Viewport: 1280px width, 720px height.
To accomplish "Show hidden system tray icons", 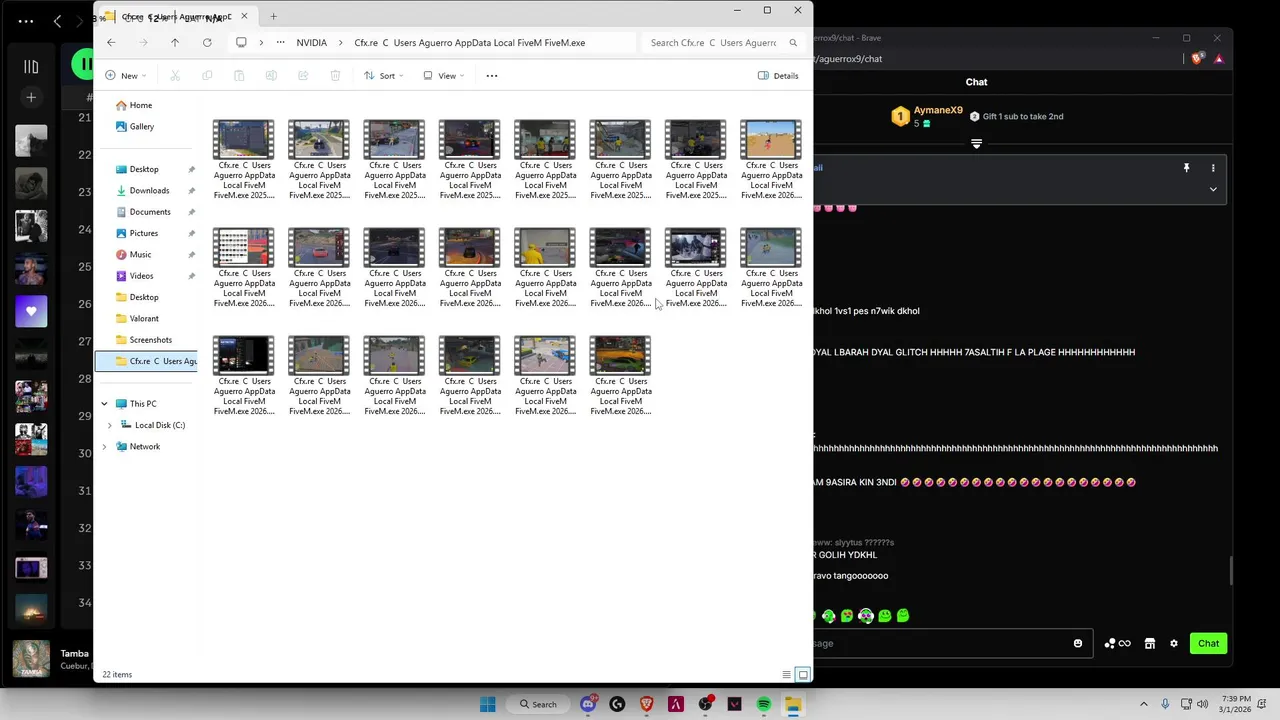I will (1144, 704).
